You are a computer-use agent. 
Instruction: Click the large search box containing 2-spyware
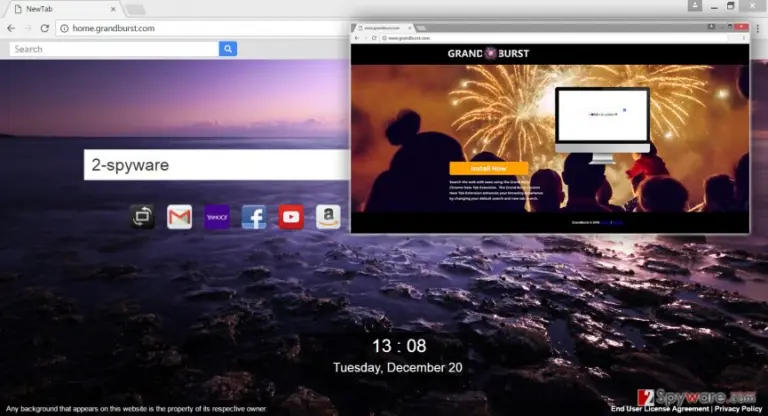[216, 165]
